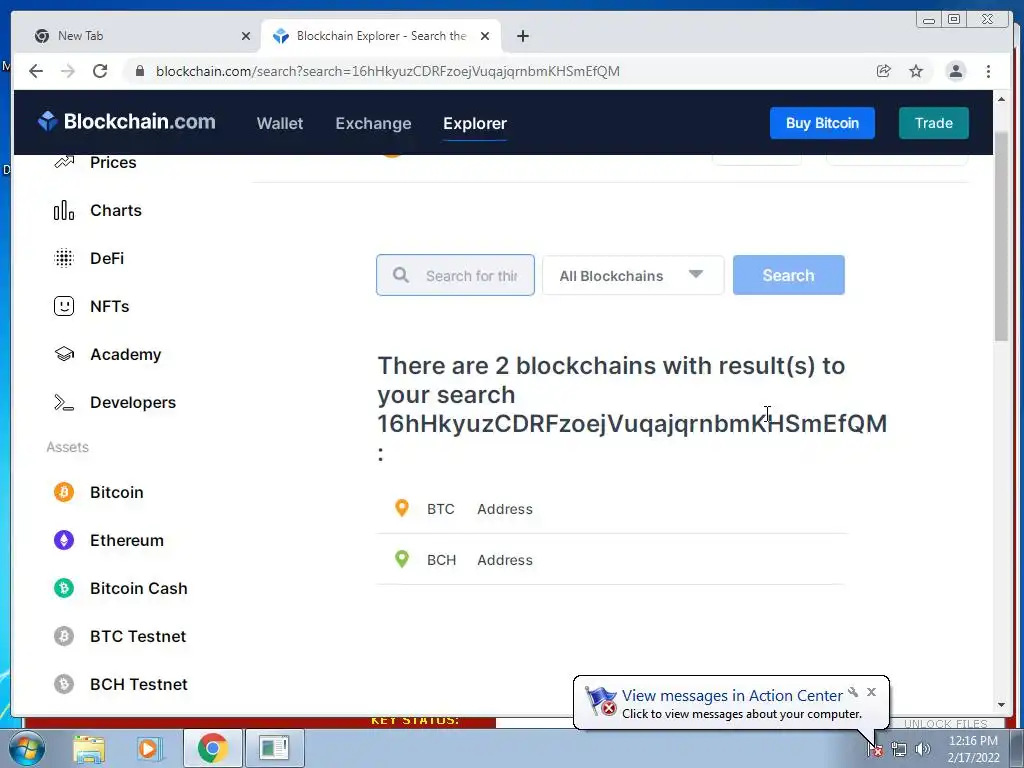The width and height of the screenshot is (1024, 768).
Task: Select the purple Ethereum asset icon
Action: tap(64, 540)
